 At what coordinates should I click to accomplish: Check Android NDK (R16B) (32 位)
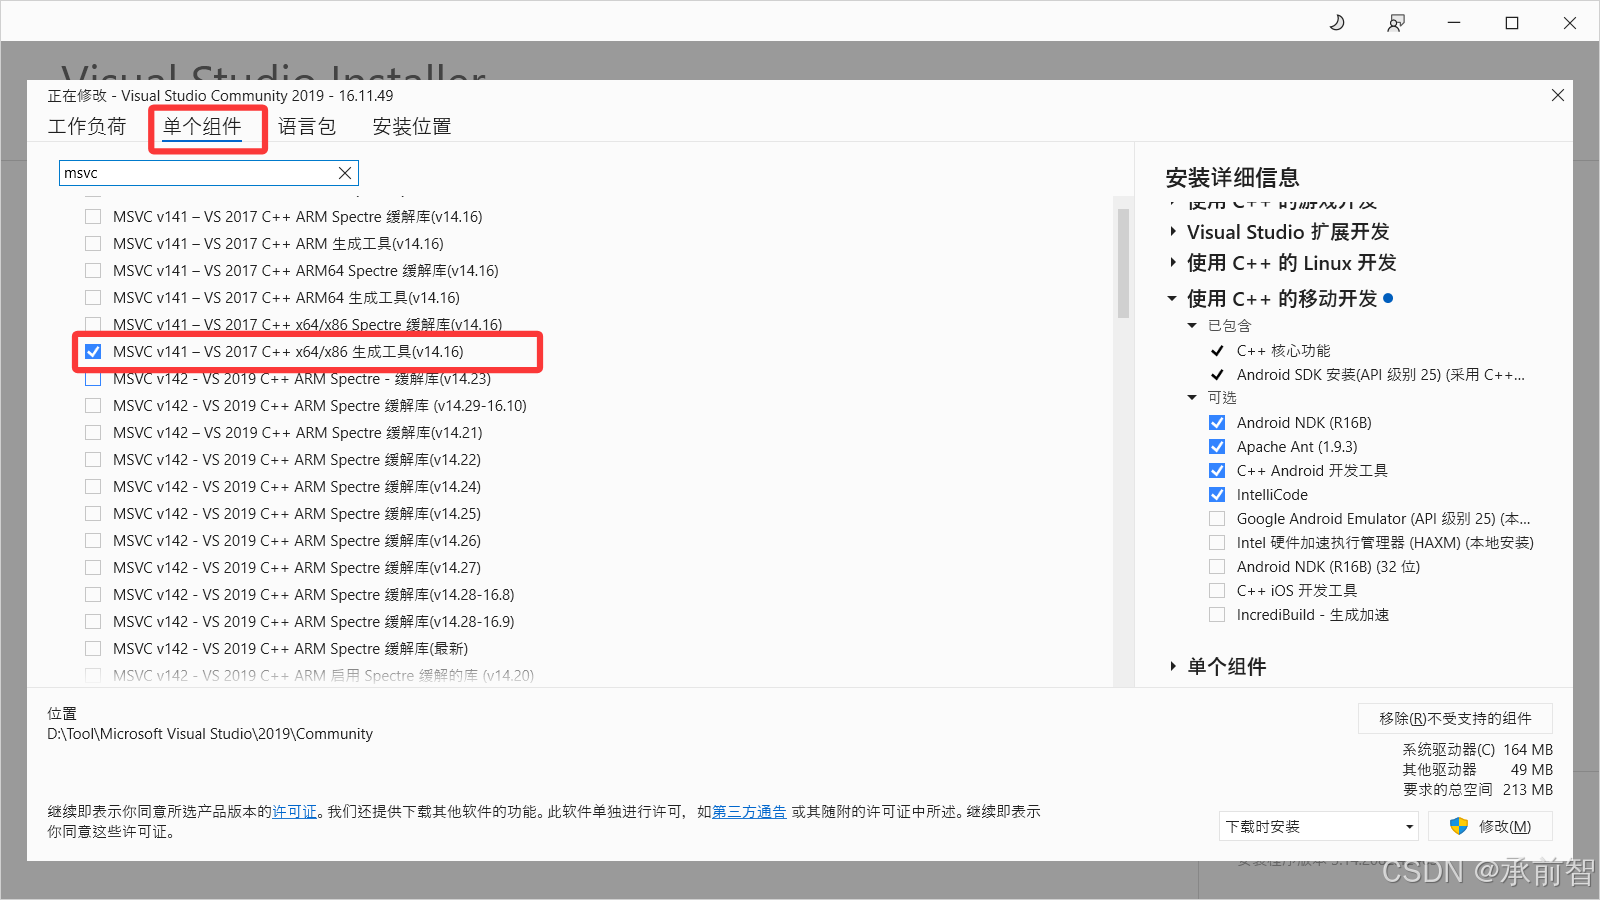[x=1217, y=566]
